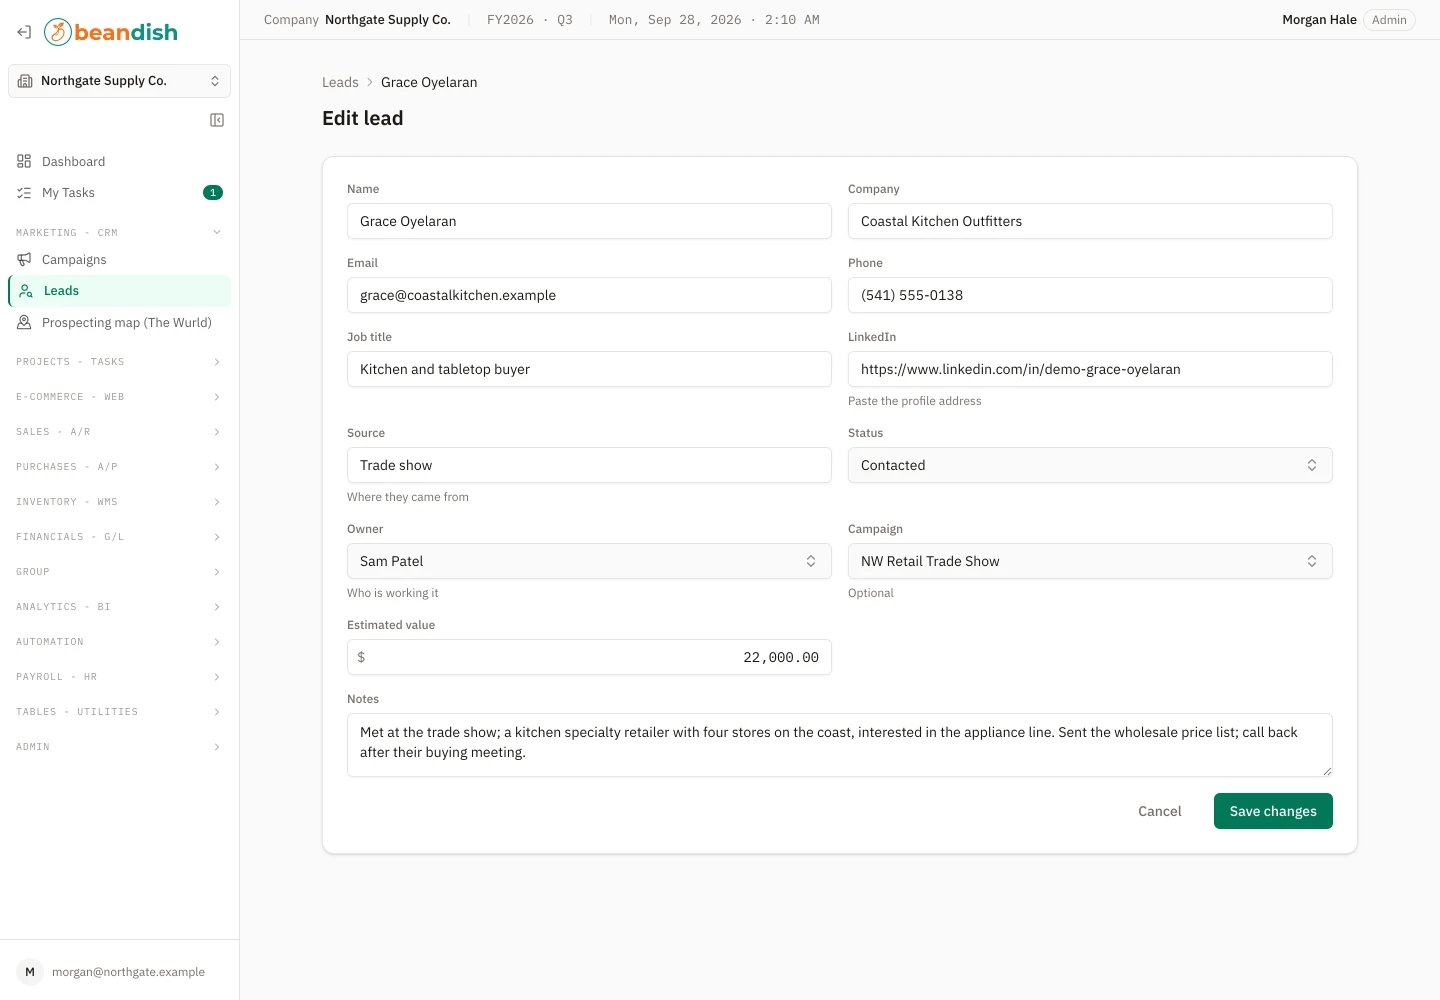The height and width of the screenshot is (1000, 1440).
Task: Expand the Sales A/R section
Action: [119, 432]
